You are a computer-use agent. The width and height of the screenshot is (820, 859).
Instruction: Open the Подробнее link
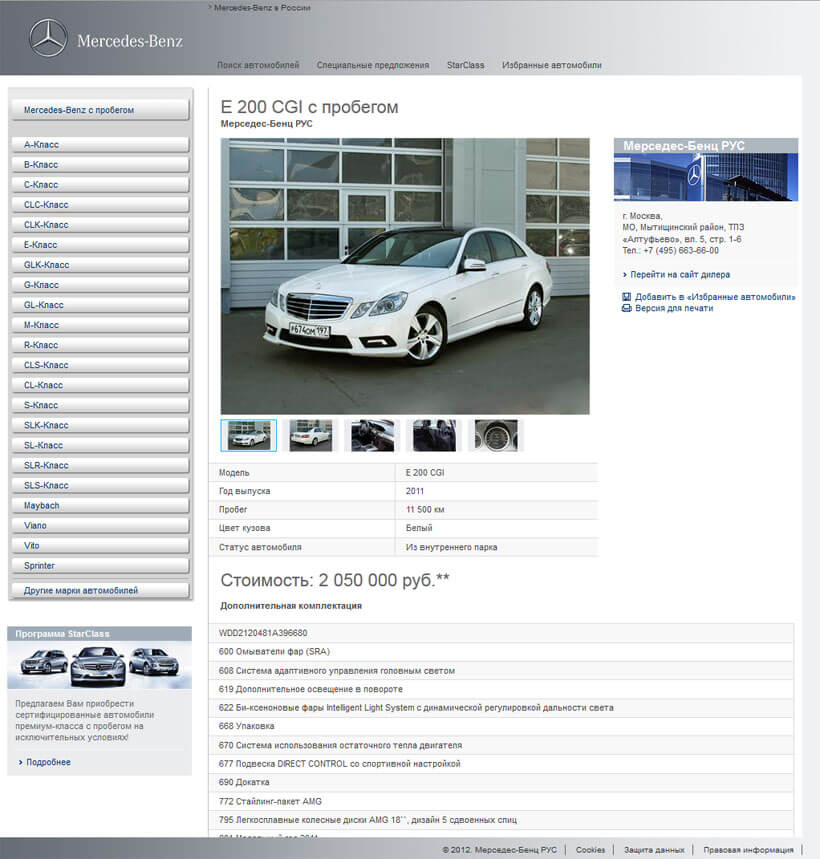pos(48,762)
